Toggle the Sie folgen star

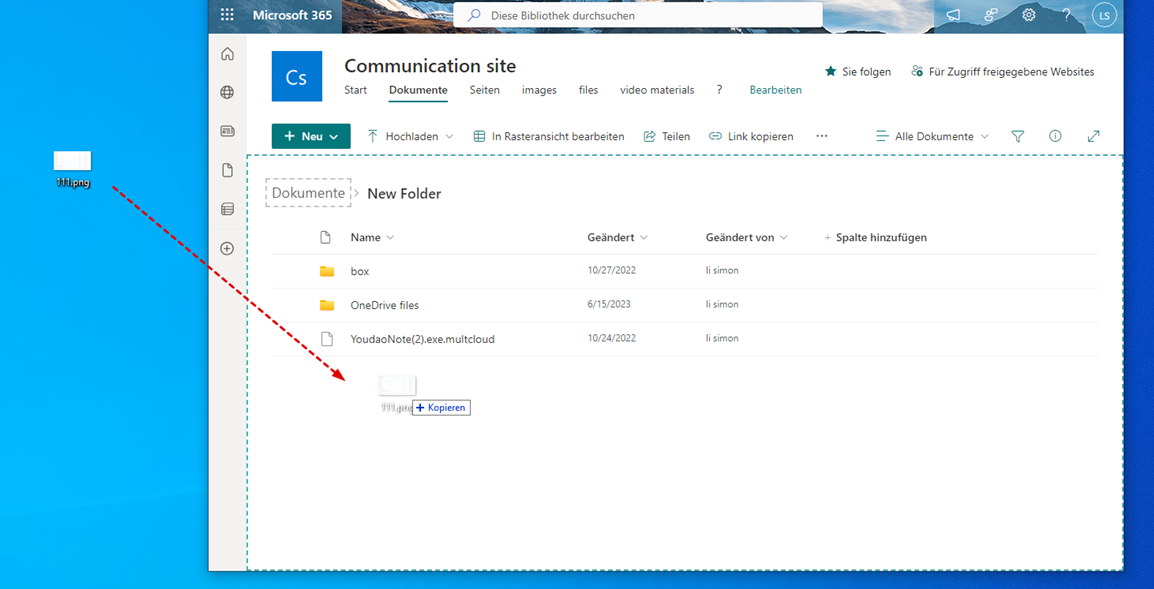click(x=831, y=71)
